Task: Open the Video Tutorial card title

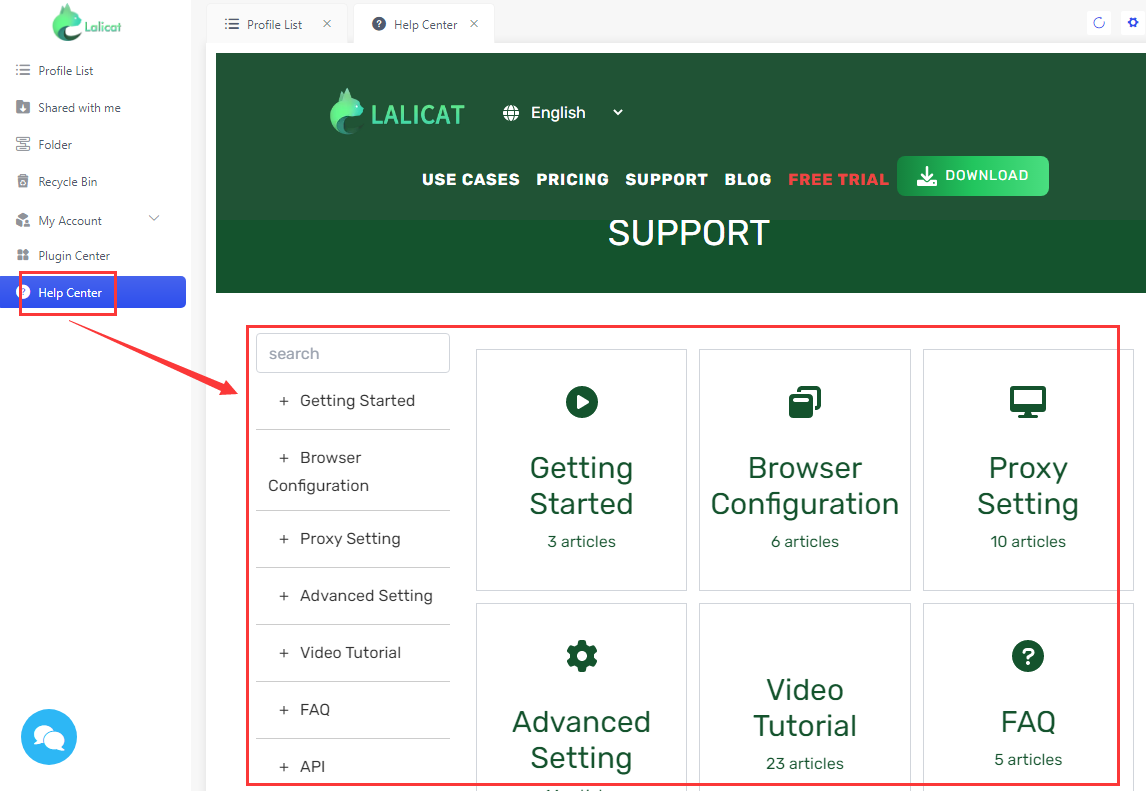Action: point(805,708)
